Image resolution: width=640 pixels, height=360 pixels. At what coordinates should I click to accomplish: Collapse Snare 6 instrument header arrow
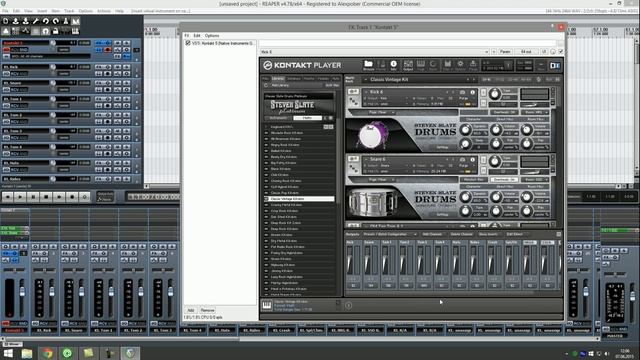point(366,160)
